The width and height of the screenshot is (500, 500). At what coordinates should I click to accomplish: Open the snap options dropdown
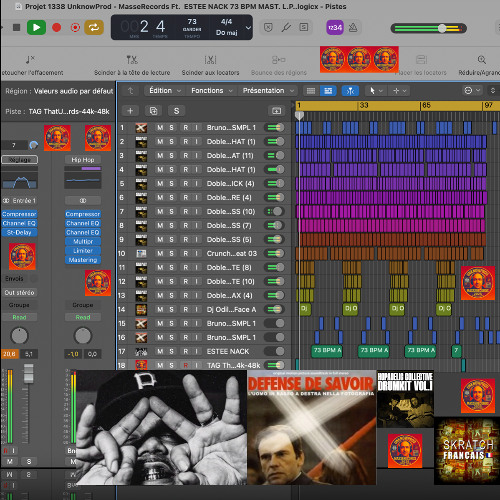pos(472,90)
